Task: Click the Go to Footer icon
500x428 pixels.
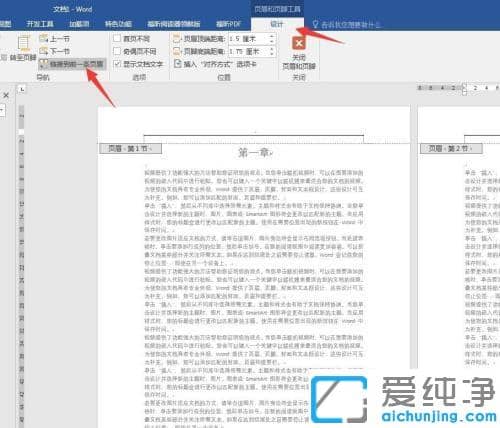Action: tap(24, 44)
